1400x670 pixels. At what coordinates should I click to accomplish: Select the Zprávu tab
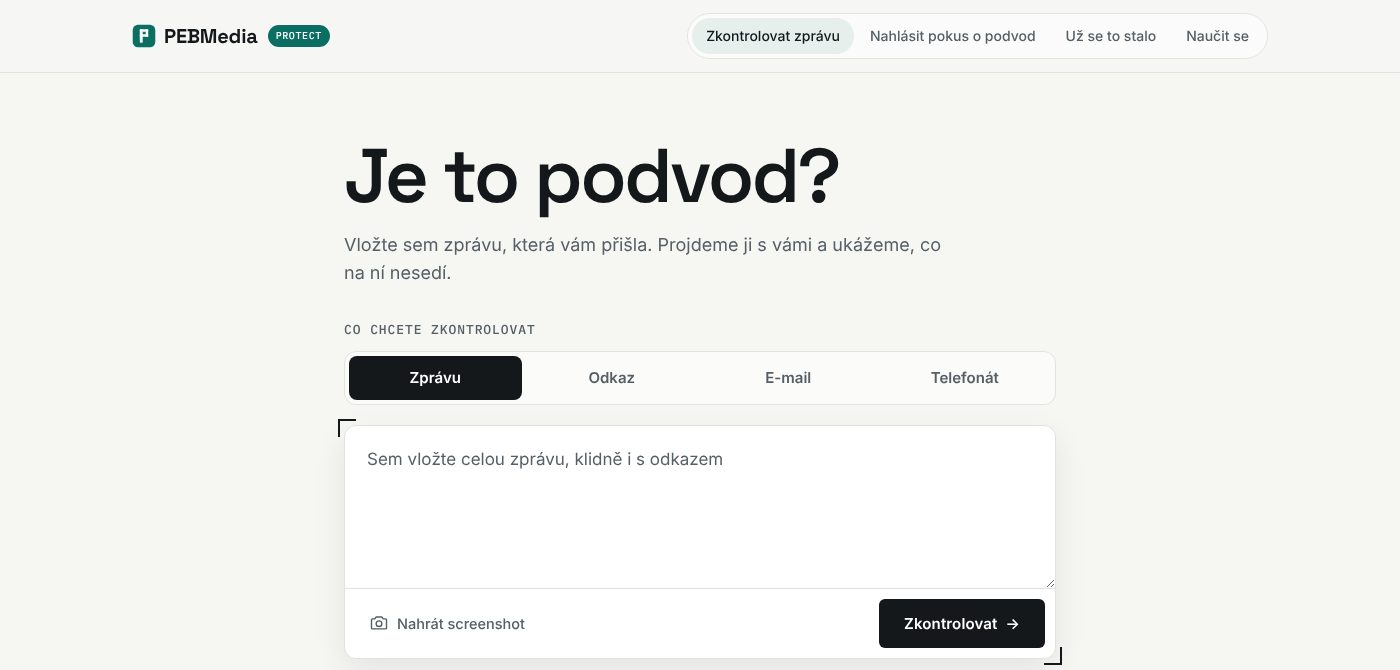coord(435,378)
